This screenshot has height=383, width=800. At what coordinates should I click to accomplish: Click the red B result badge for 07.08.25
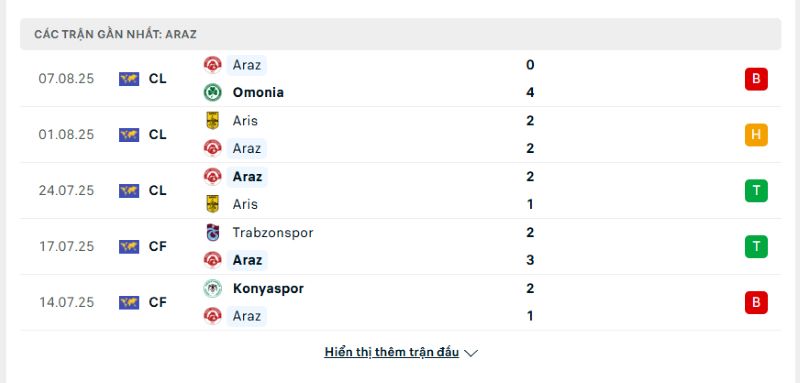pos(756,79)
